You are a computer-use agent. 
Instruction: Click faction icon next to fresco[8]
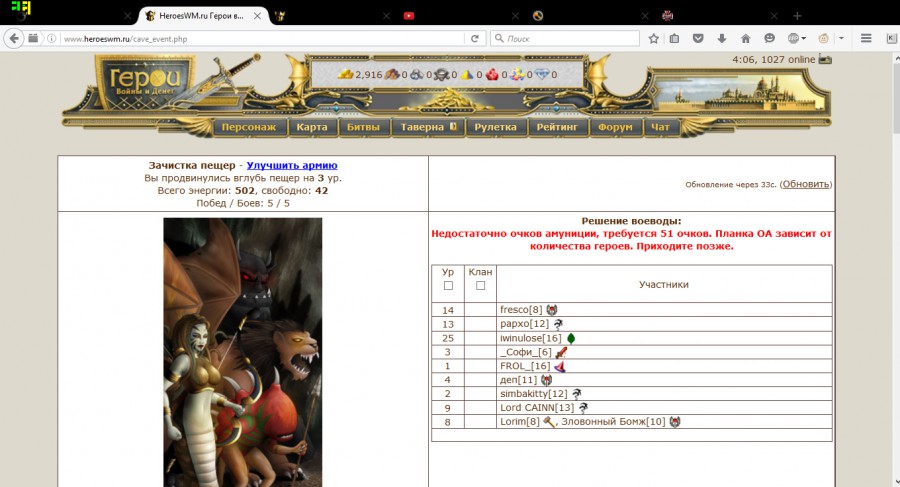[552, 310]
